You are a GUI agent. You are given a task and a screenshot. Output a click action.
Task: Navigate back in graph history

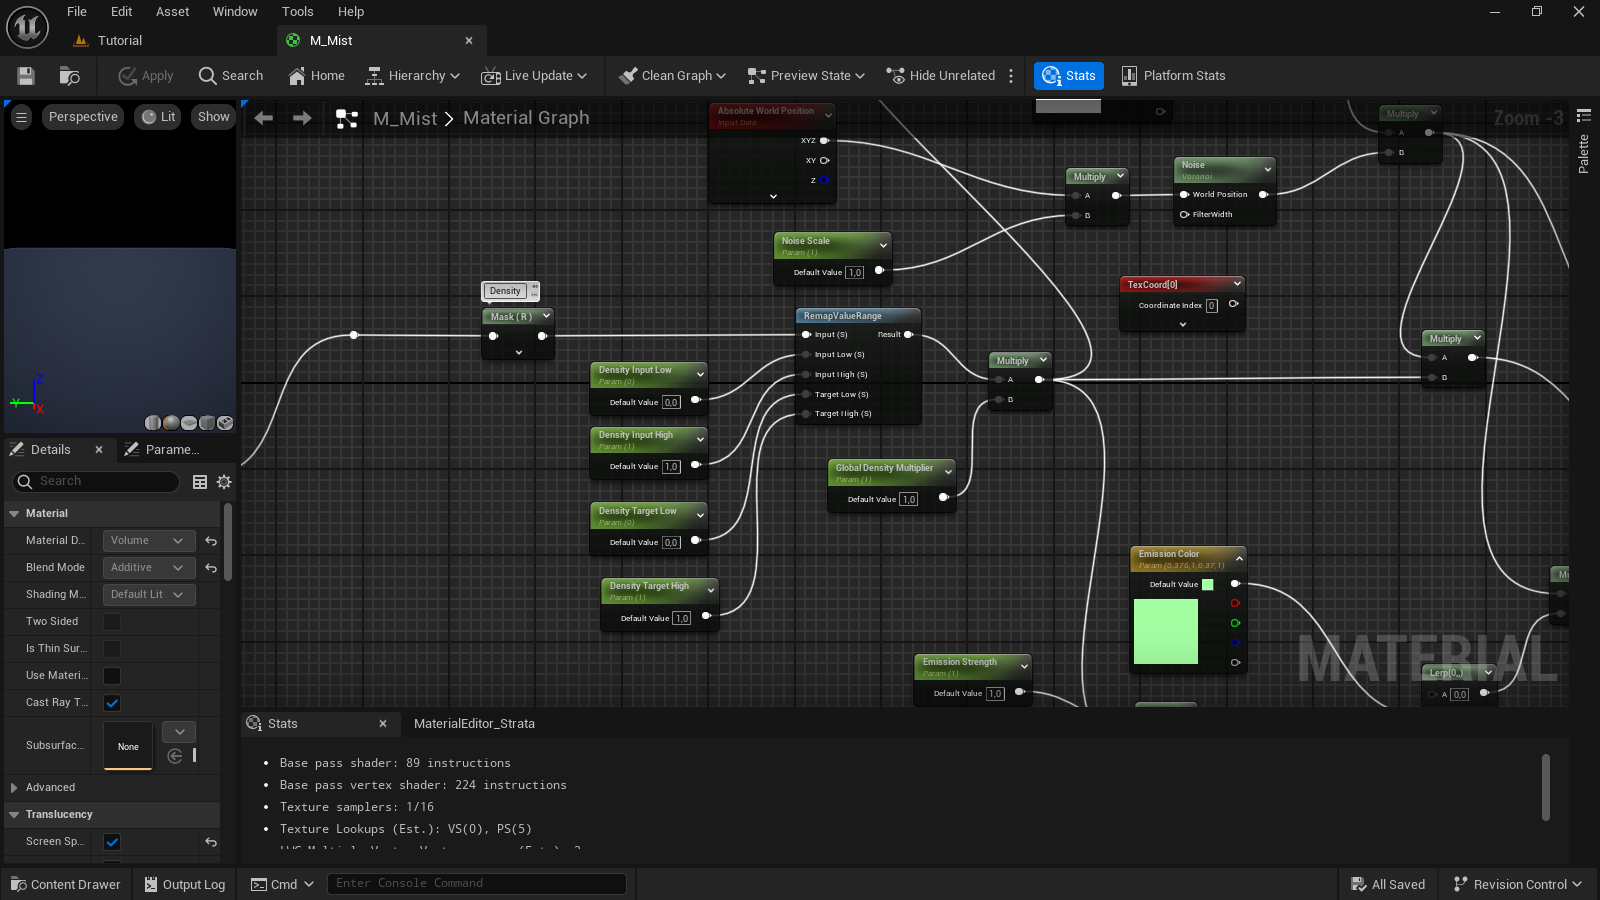click(264, 118)
